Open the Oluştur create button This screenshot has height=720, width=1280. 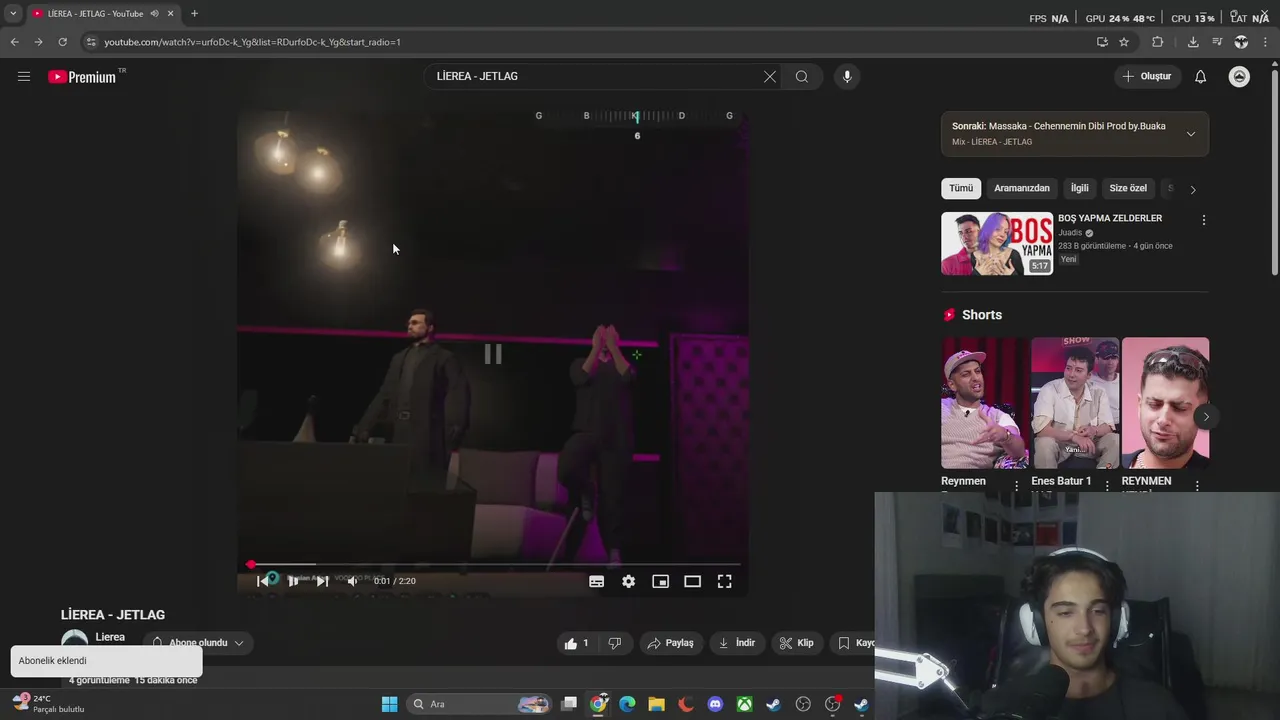pos(1146,76)
